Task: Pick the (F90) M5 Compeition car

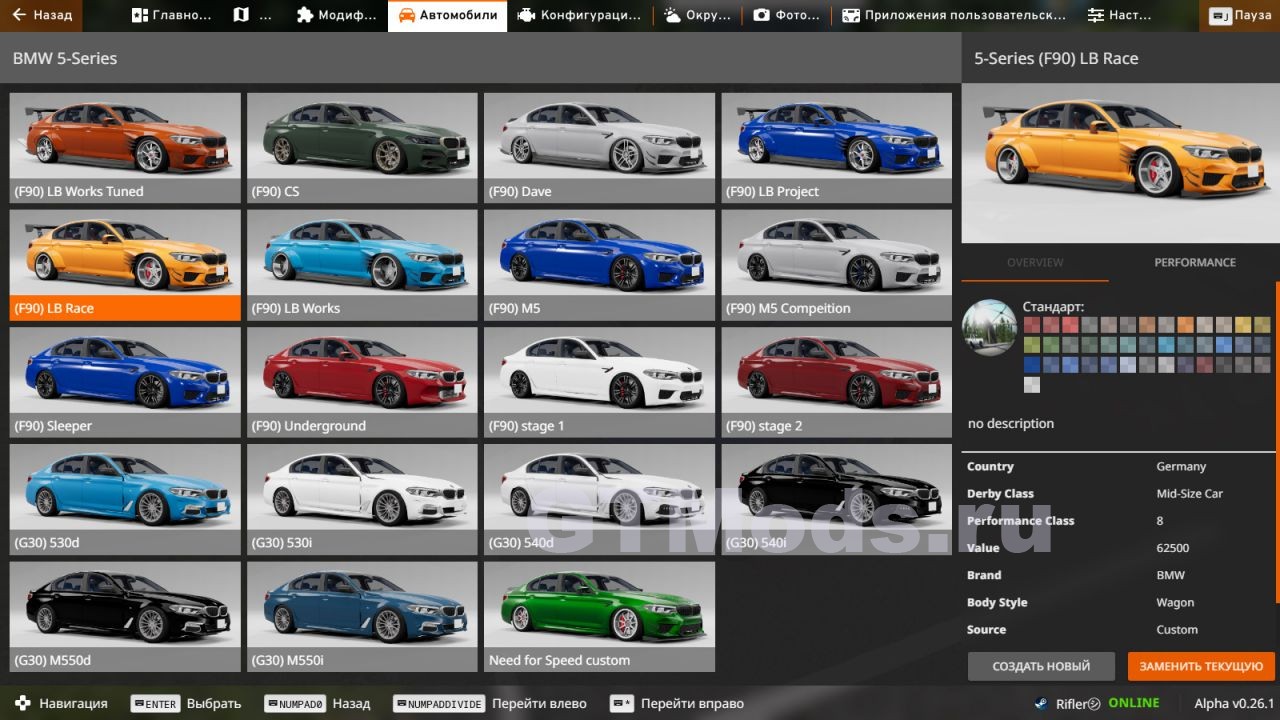Action: [836, 265]
